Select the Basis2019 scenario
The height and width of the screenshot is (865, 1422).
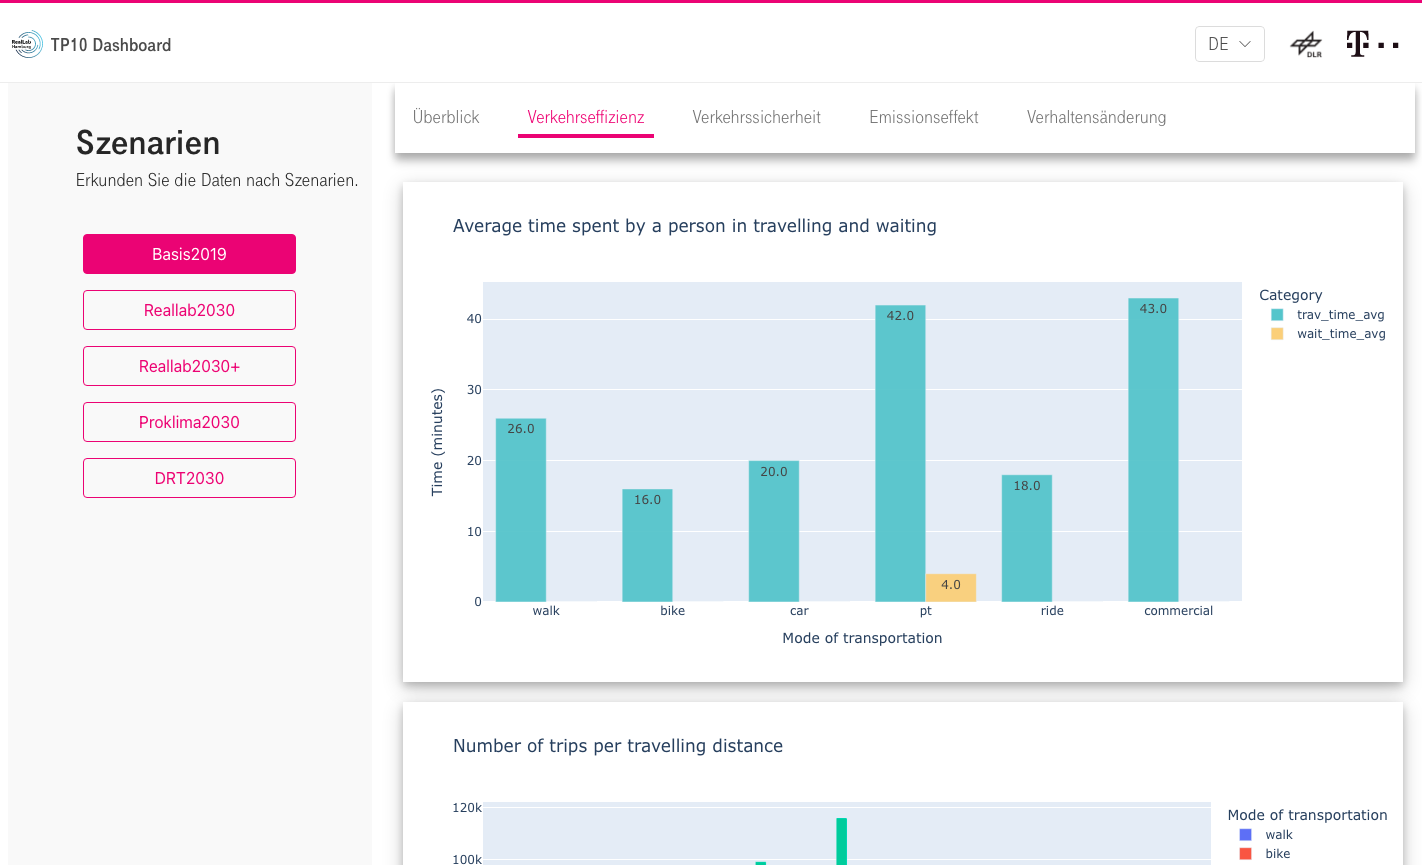(189, 254)
